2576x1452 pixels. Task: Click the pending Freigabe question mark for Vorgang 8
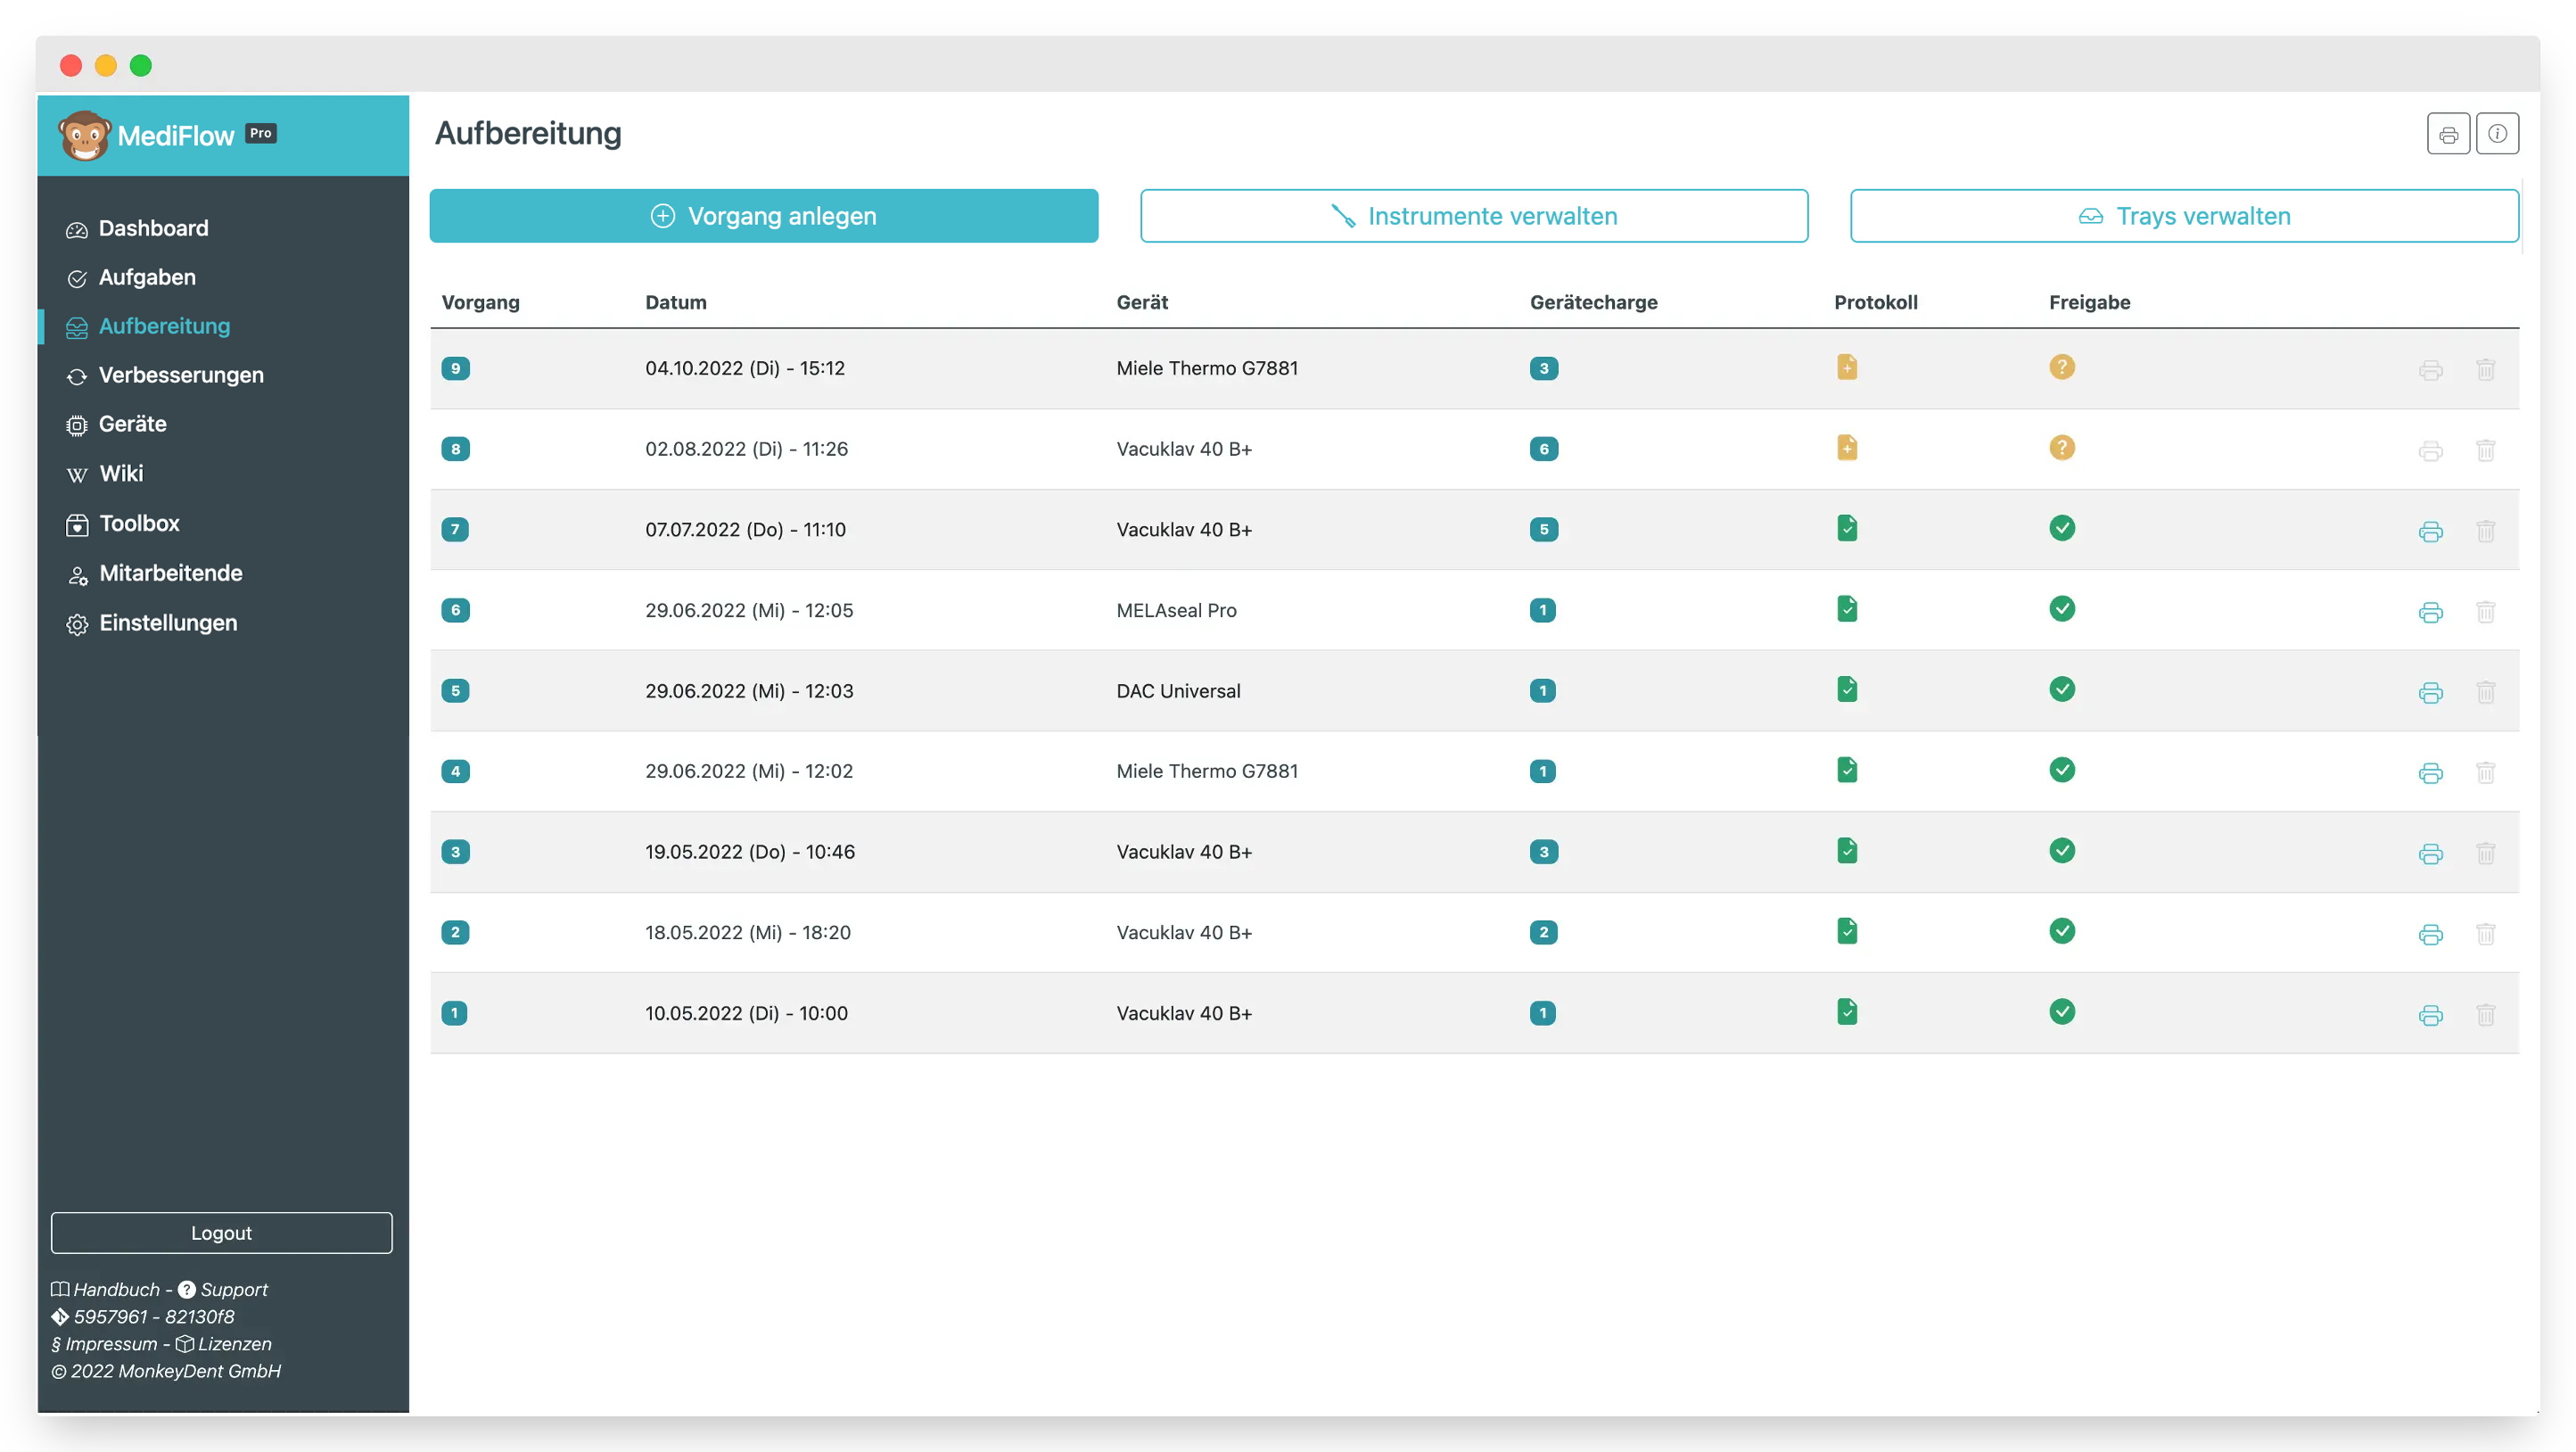(2062, 448)
